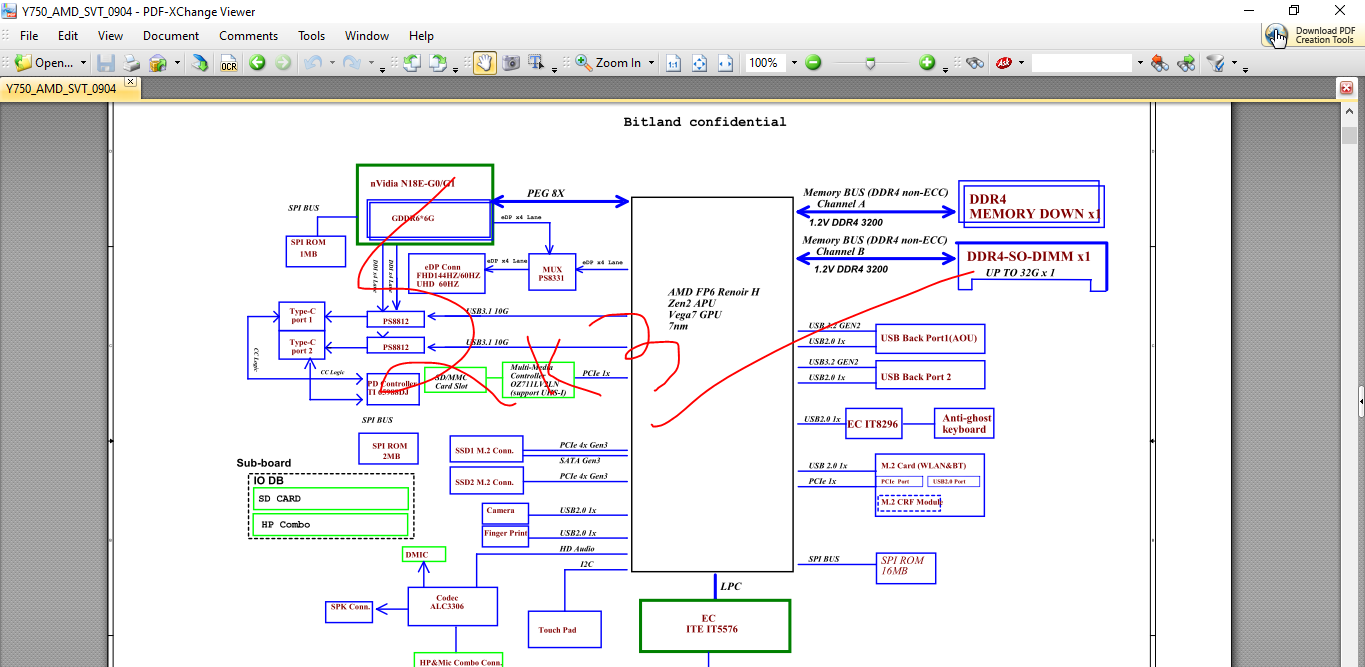The height and width of the screenshot is (667, 1365).
Task: Click the Scan to PDF icon
Action: (158, 62)
